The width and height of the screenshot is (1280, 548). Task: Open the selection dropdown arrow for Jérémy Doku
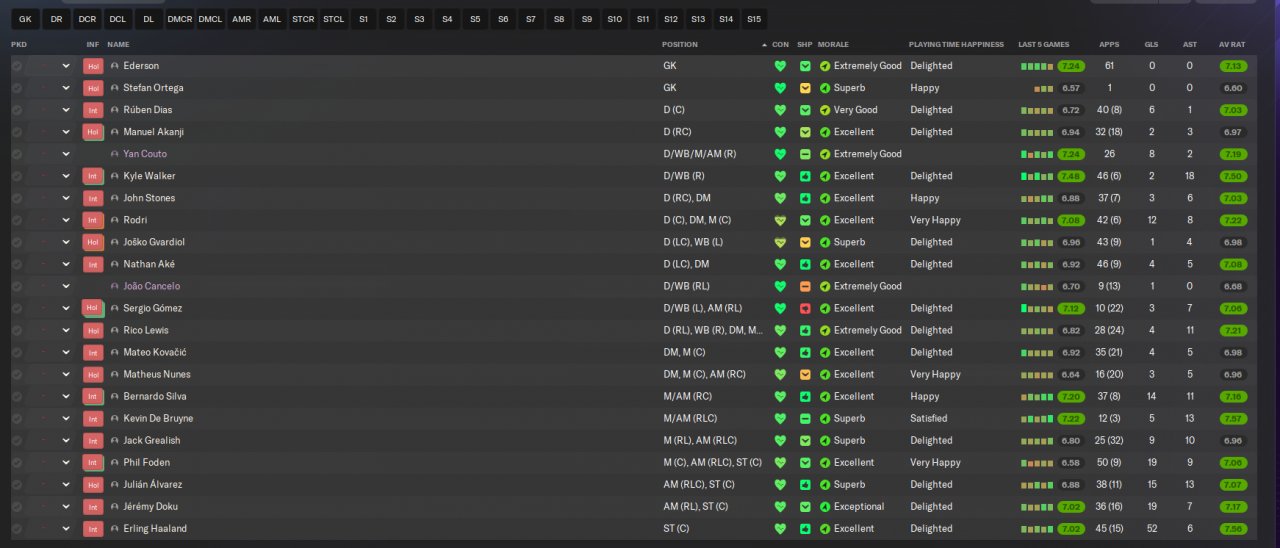pos(66,506)
